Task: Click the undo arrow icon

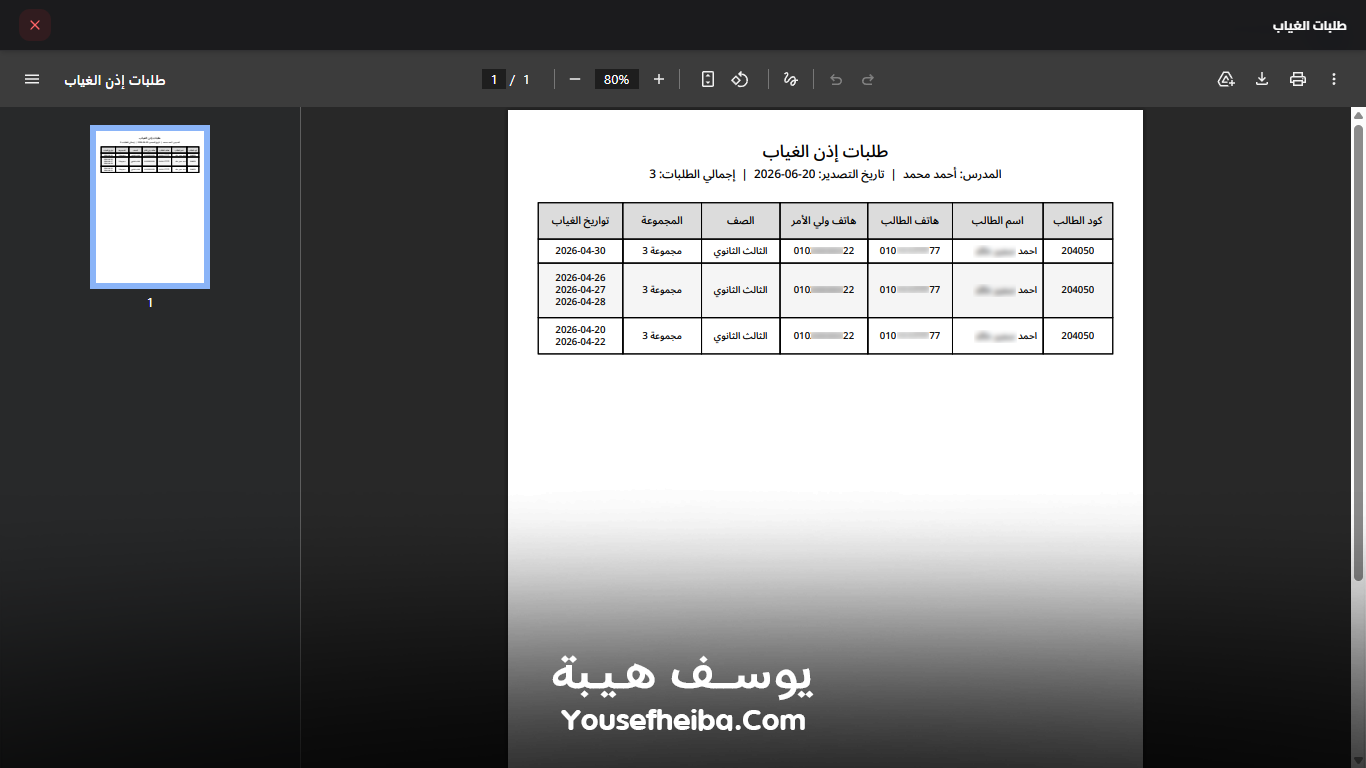Action: click(836, 79)
